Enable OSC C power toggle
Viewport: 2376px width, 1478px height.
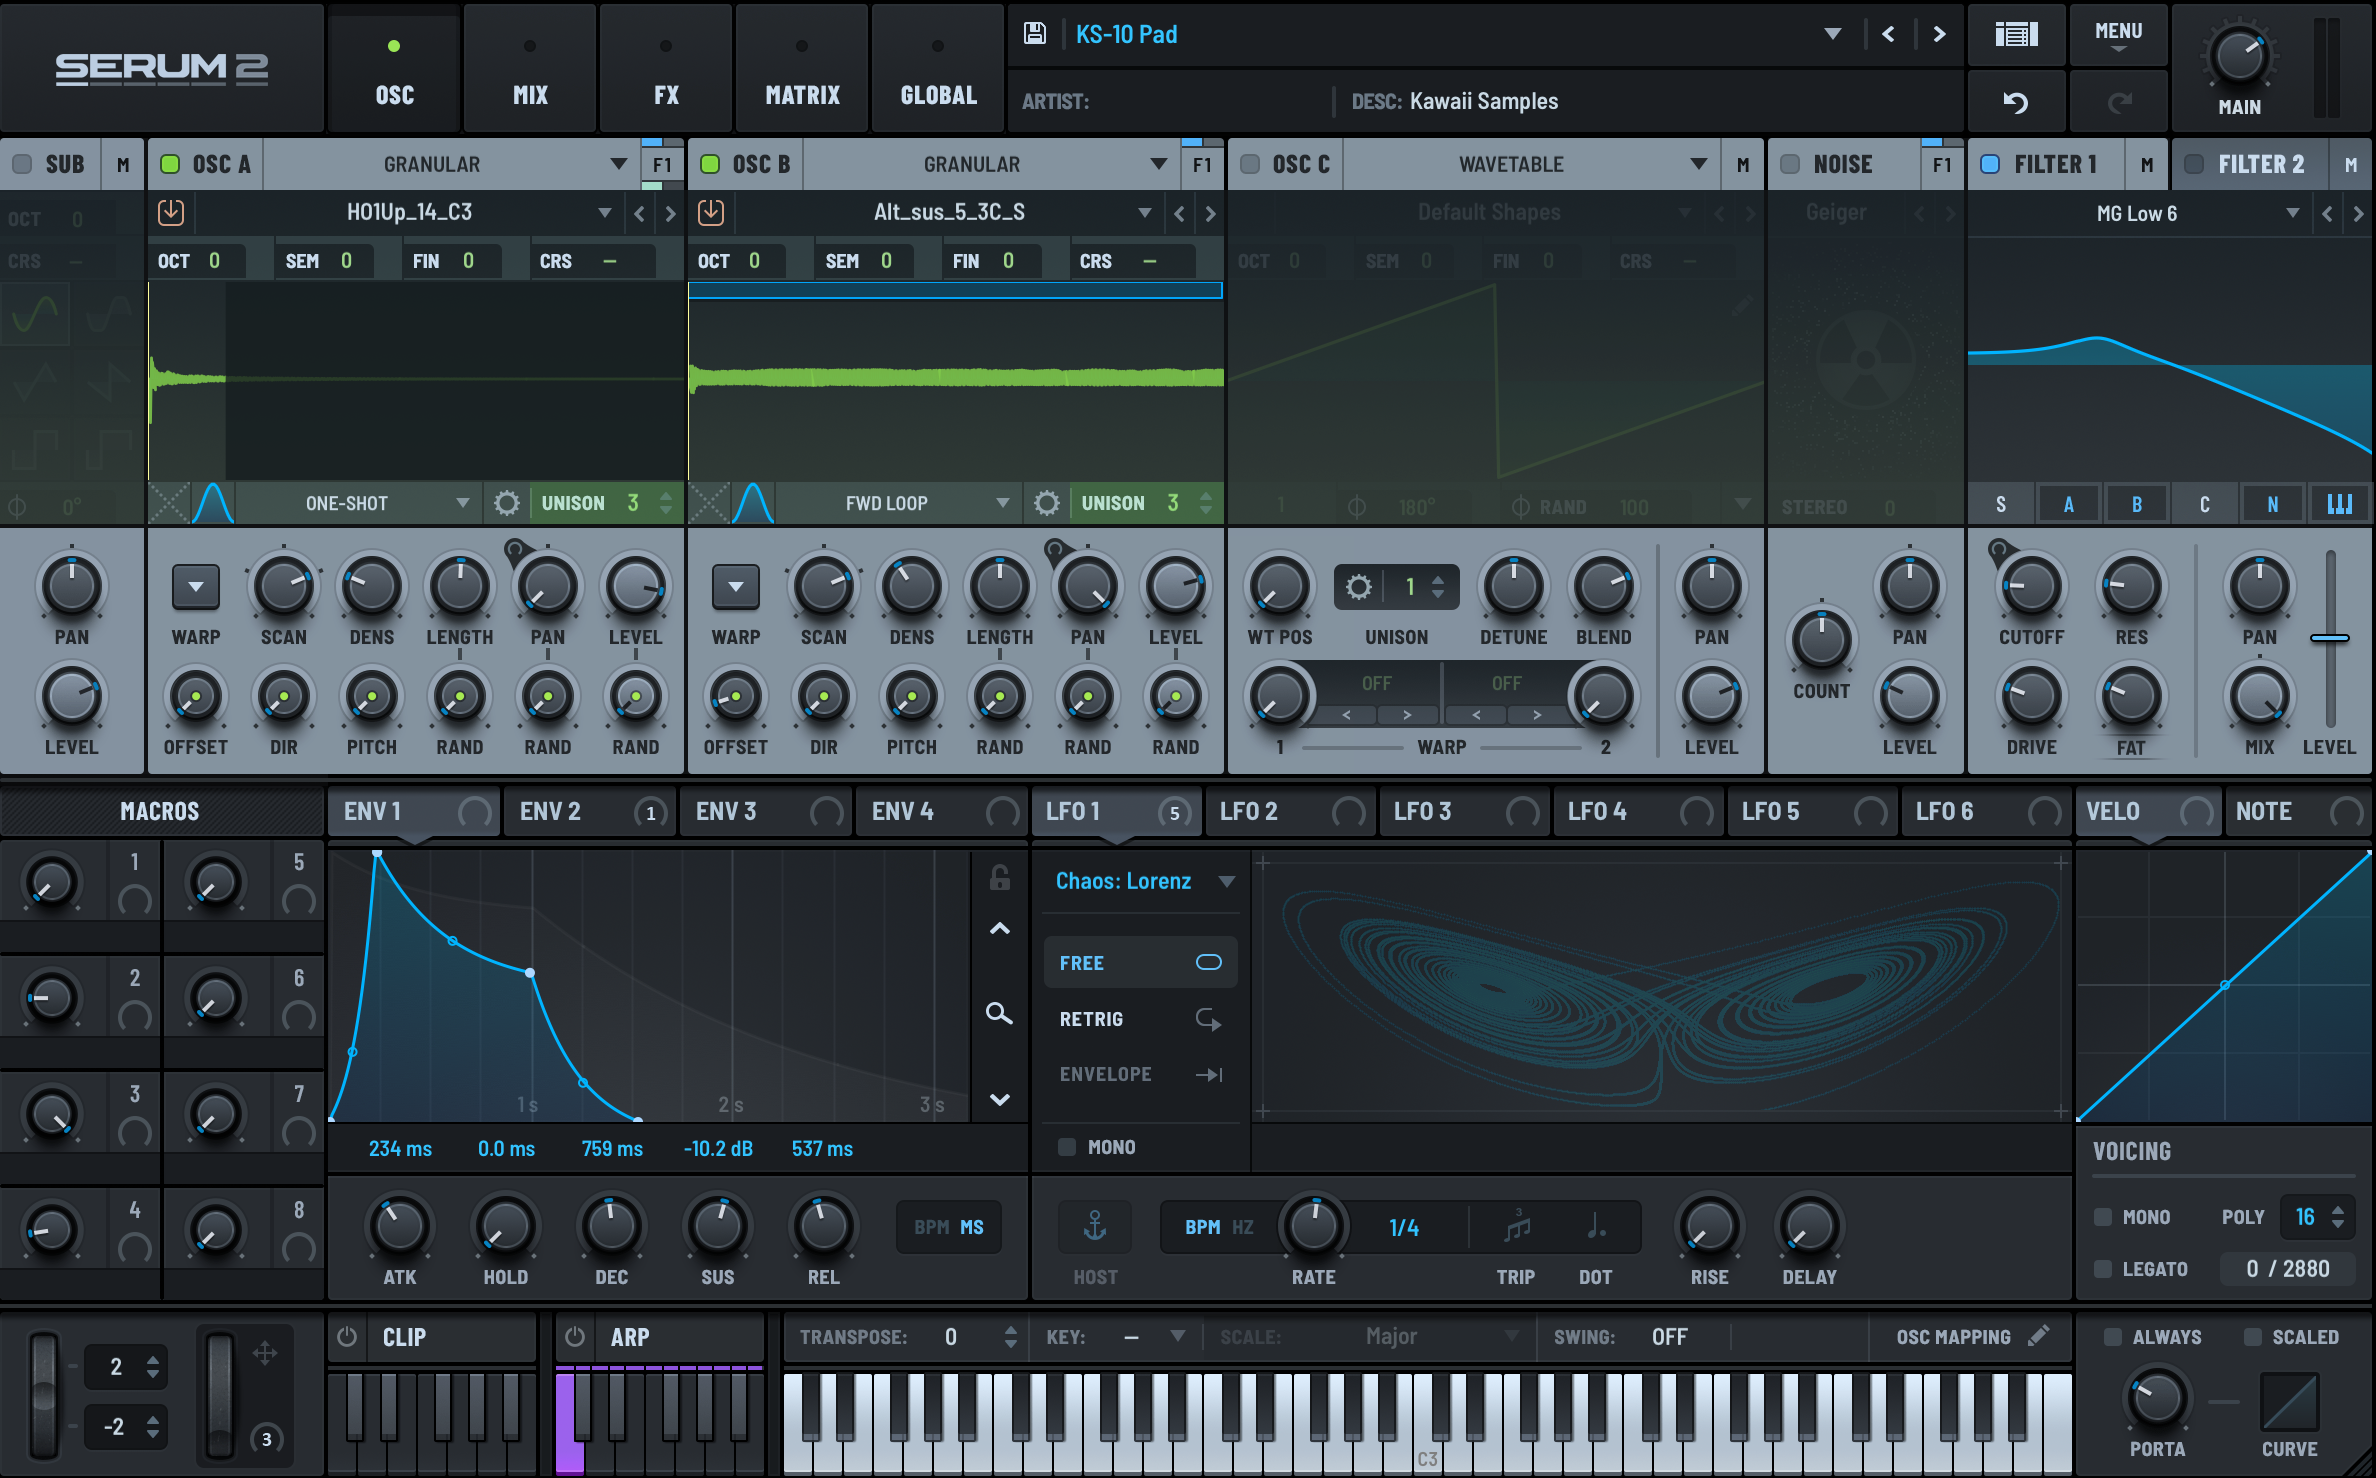1250,164
